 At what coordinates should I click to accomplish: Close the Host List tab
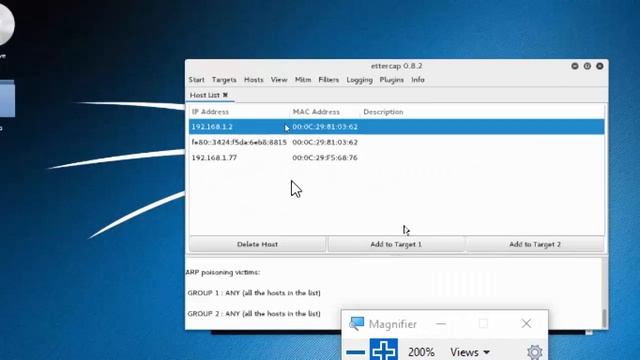point(225,95)
